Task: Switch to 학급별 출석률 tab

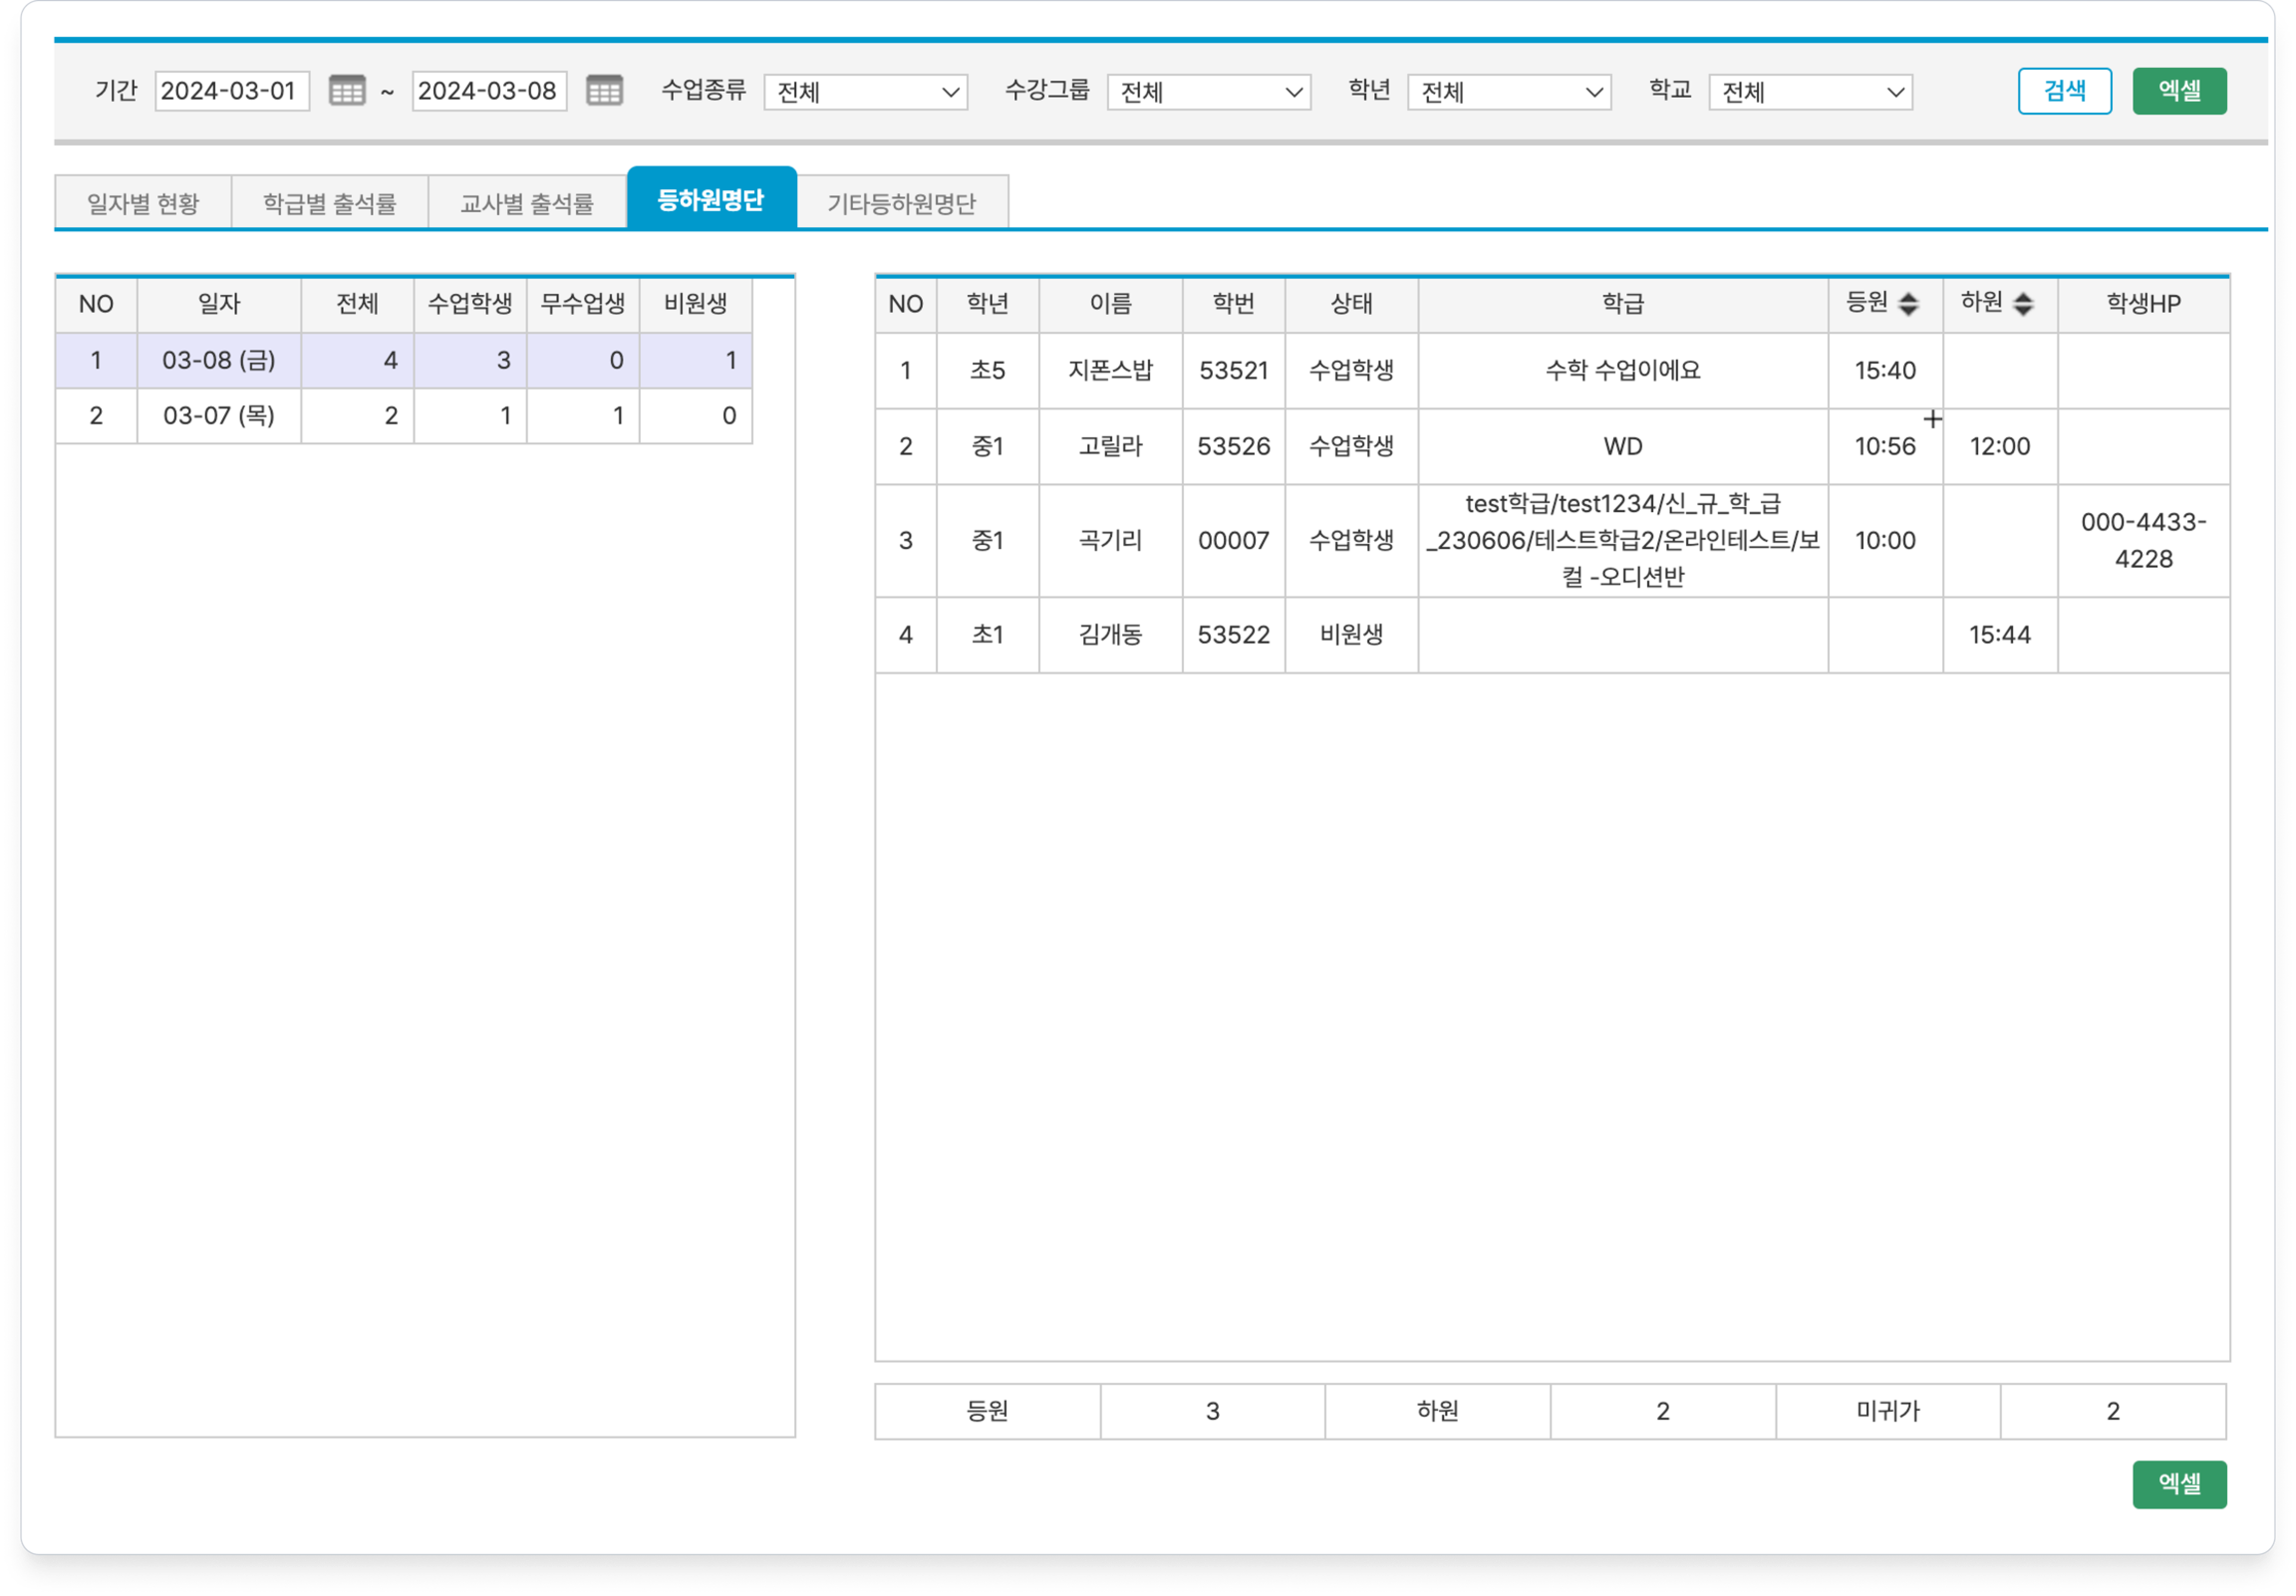Action: point(330,203)
